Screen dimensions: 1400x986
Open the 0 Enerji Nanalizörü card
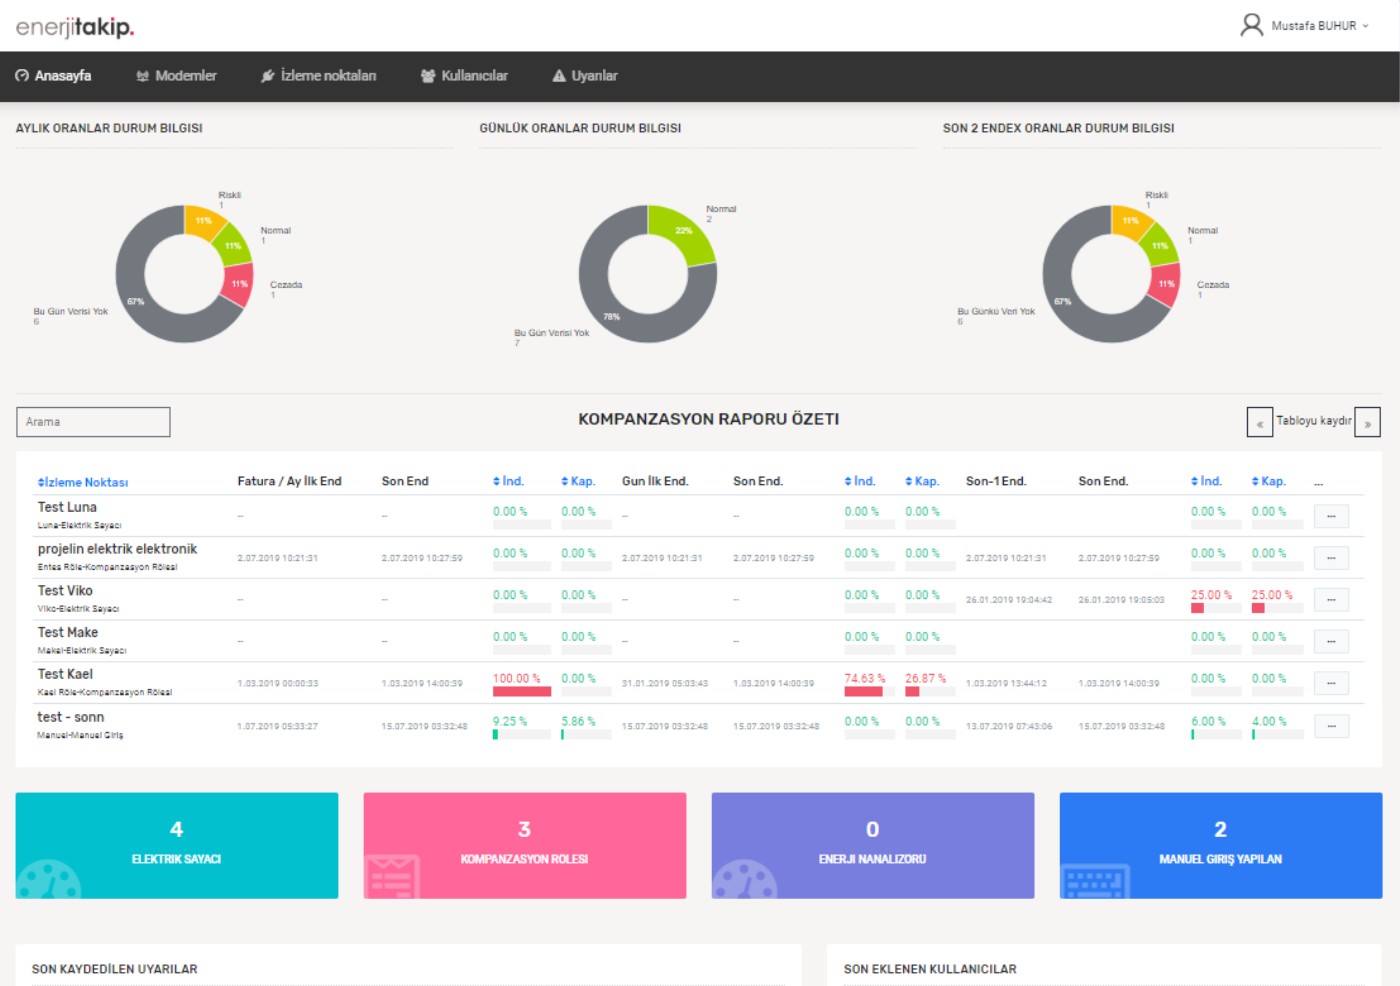coord(873,845)
